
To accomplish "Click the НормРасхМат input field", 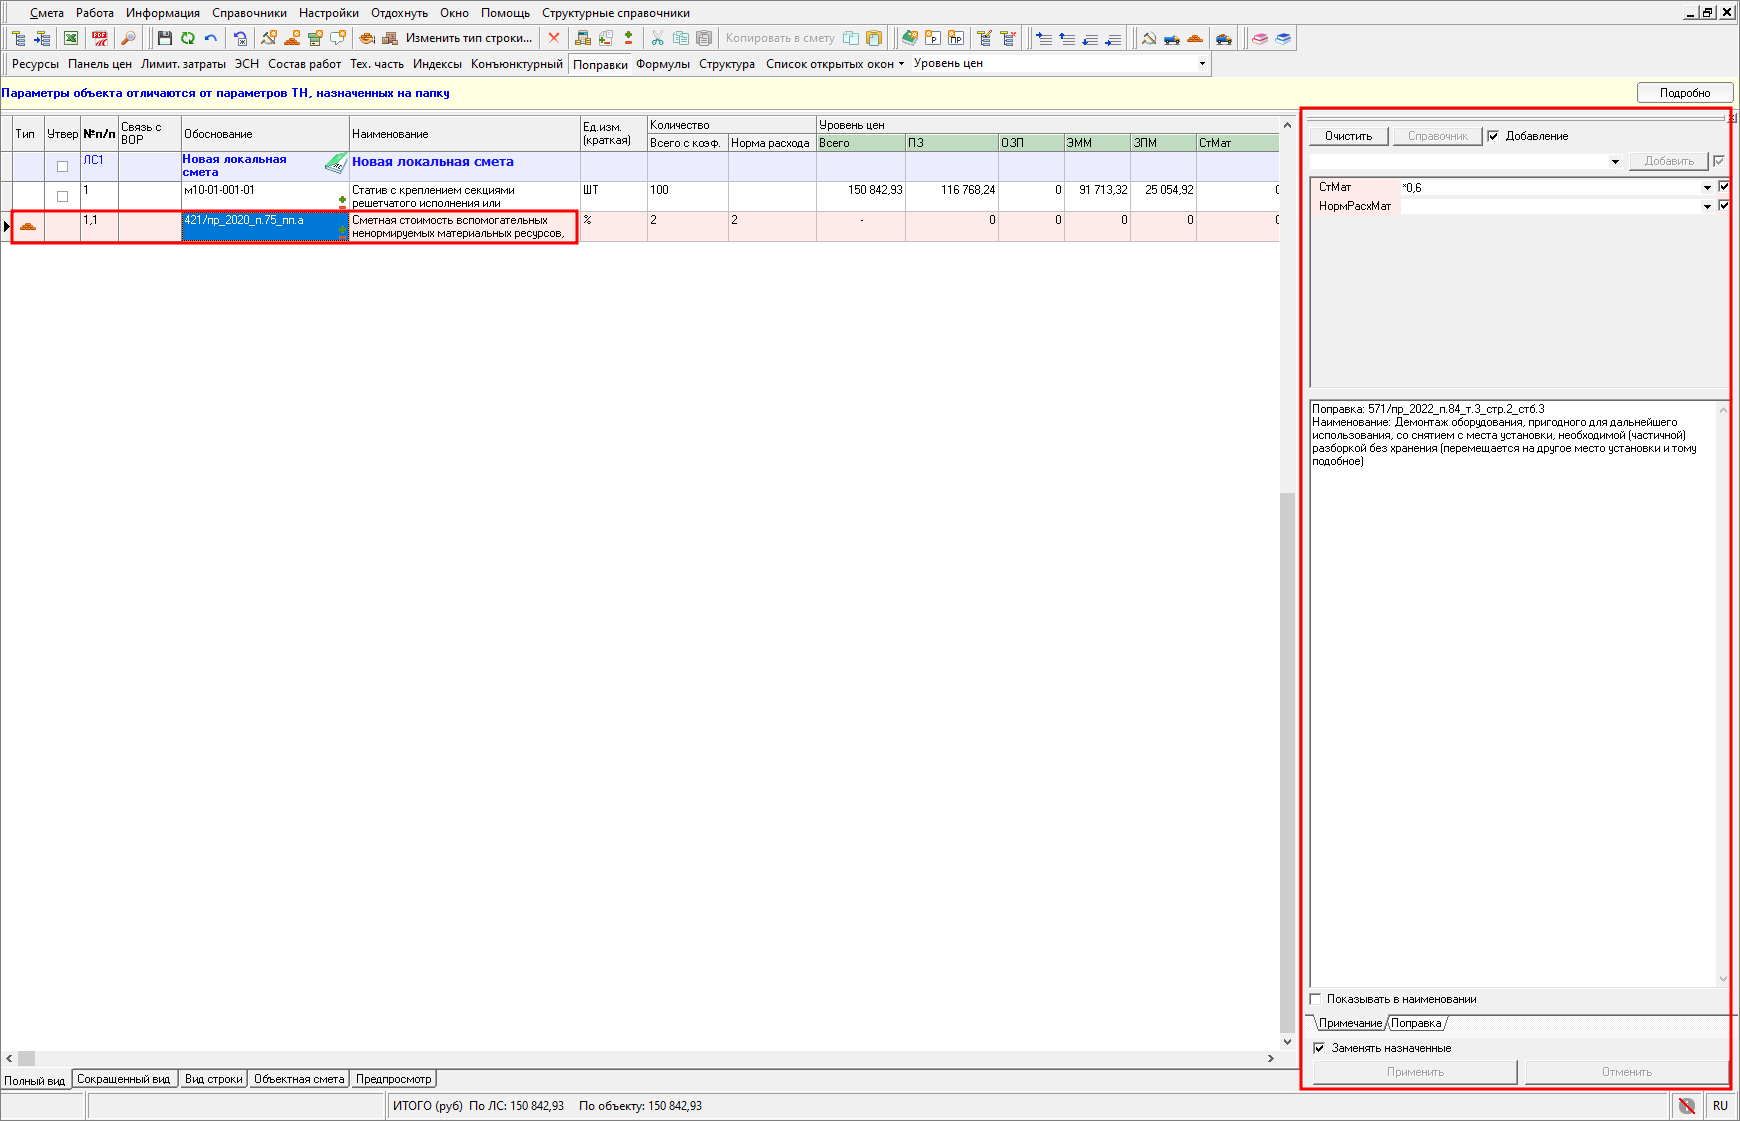I will pyautogui.click(x=1550, y=207).
